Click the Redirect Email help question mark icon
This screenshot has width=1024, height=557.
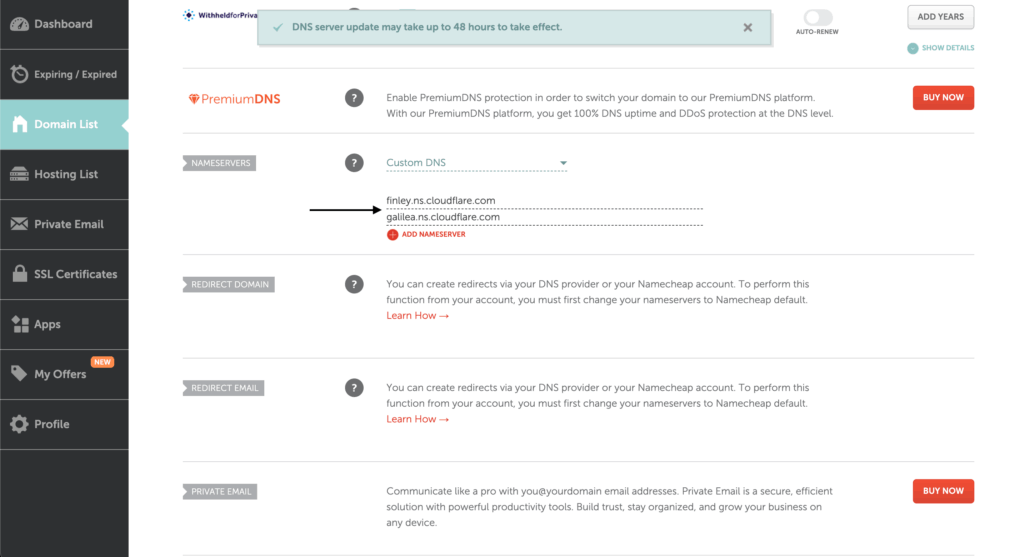(354, 387)
